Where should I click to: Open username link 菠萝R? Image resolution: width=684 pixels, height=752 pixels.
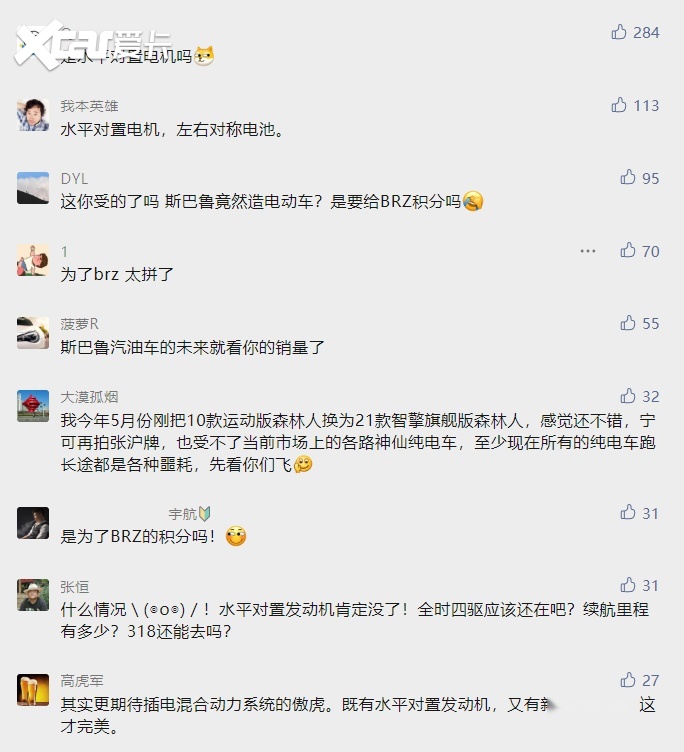[79, 323]
